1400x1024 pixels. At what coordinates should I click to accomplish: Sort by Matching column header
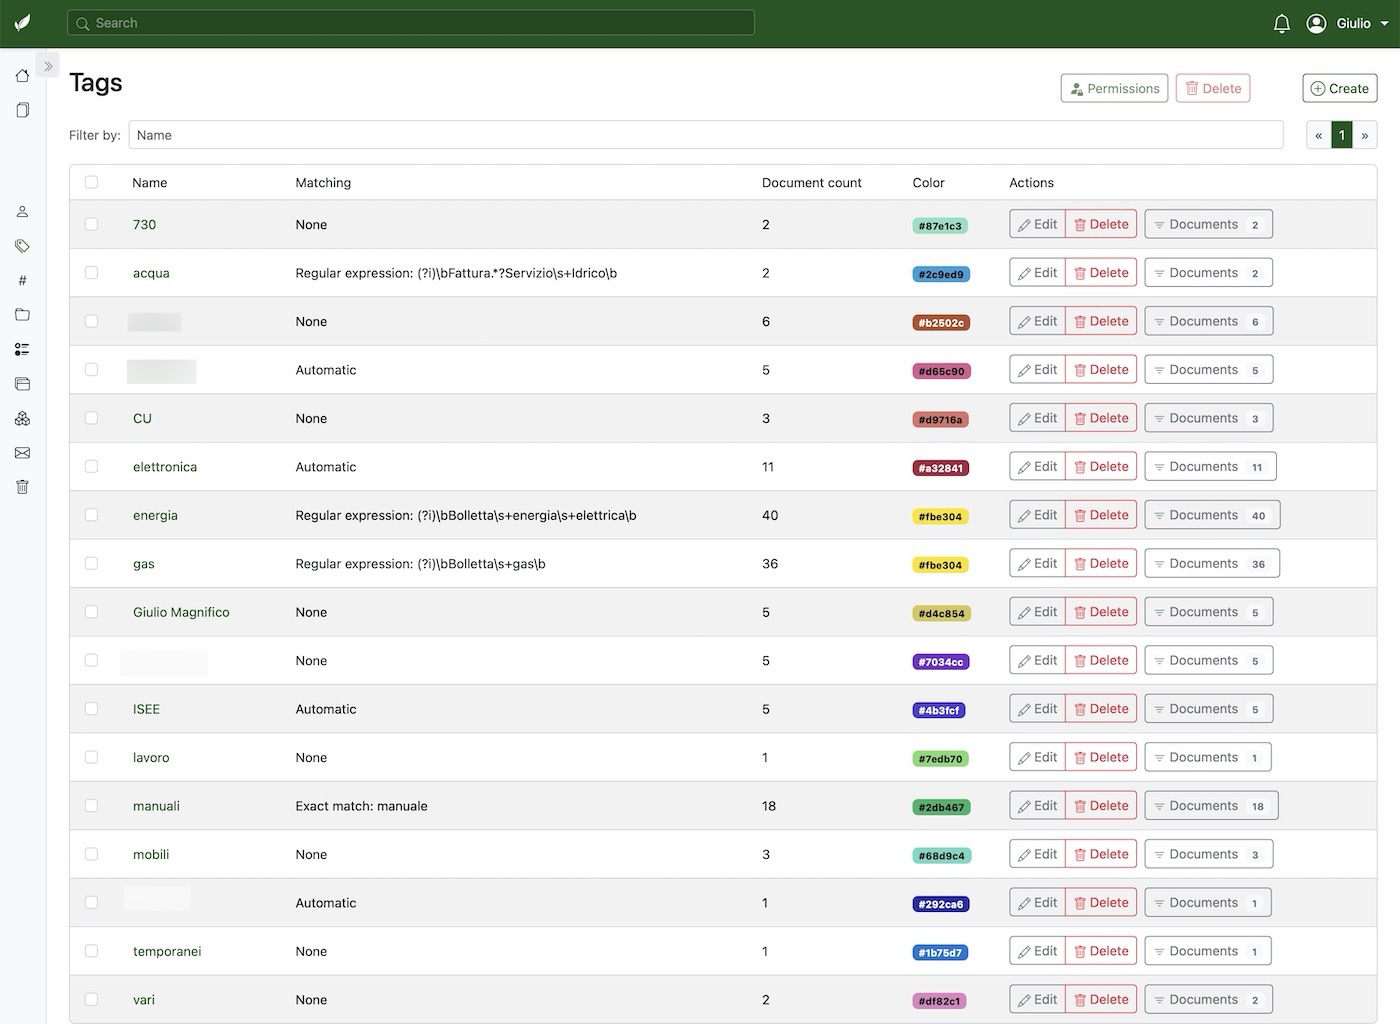pyautogui.click(x=323, y=183)
